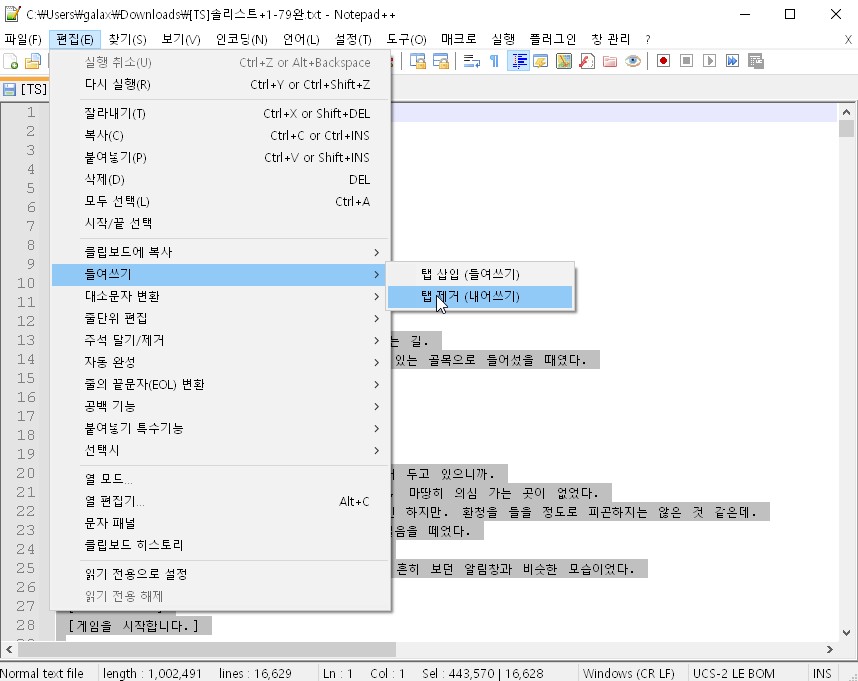This screenshot has height=681, width=858.
Task: Click the New file toolbar icon
Action: point(10,61)
